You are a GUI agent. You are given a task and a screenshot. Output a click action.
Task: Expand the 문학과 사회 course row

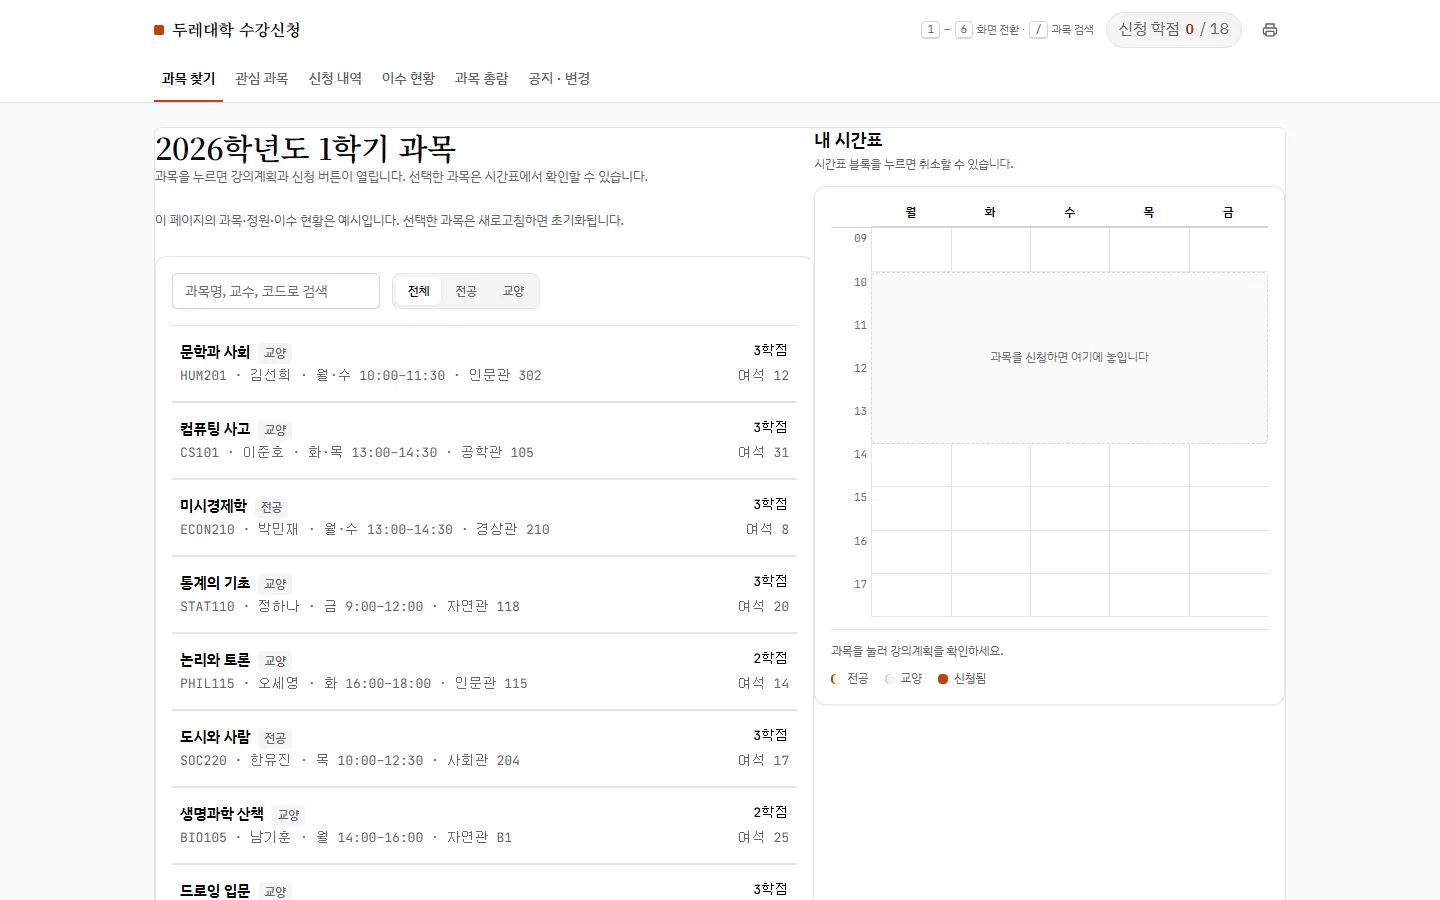click(x=485, y=364)
